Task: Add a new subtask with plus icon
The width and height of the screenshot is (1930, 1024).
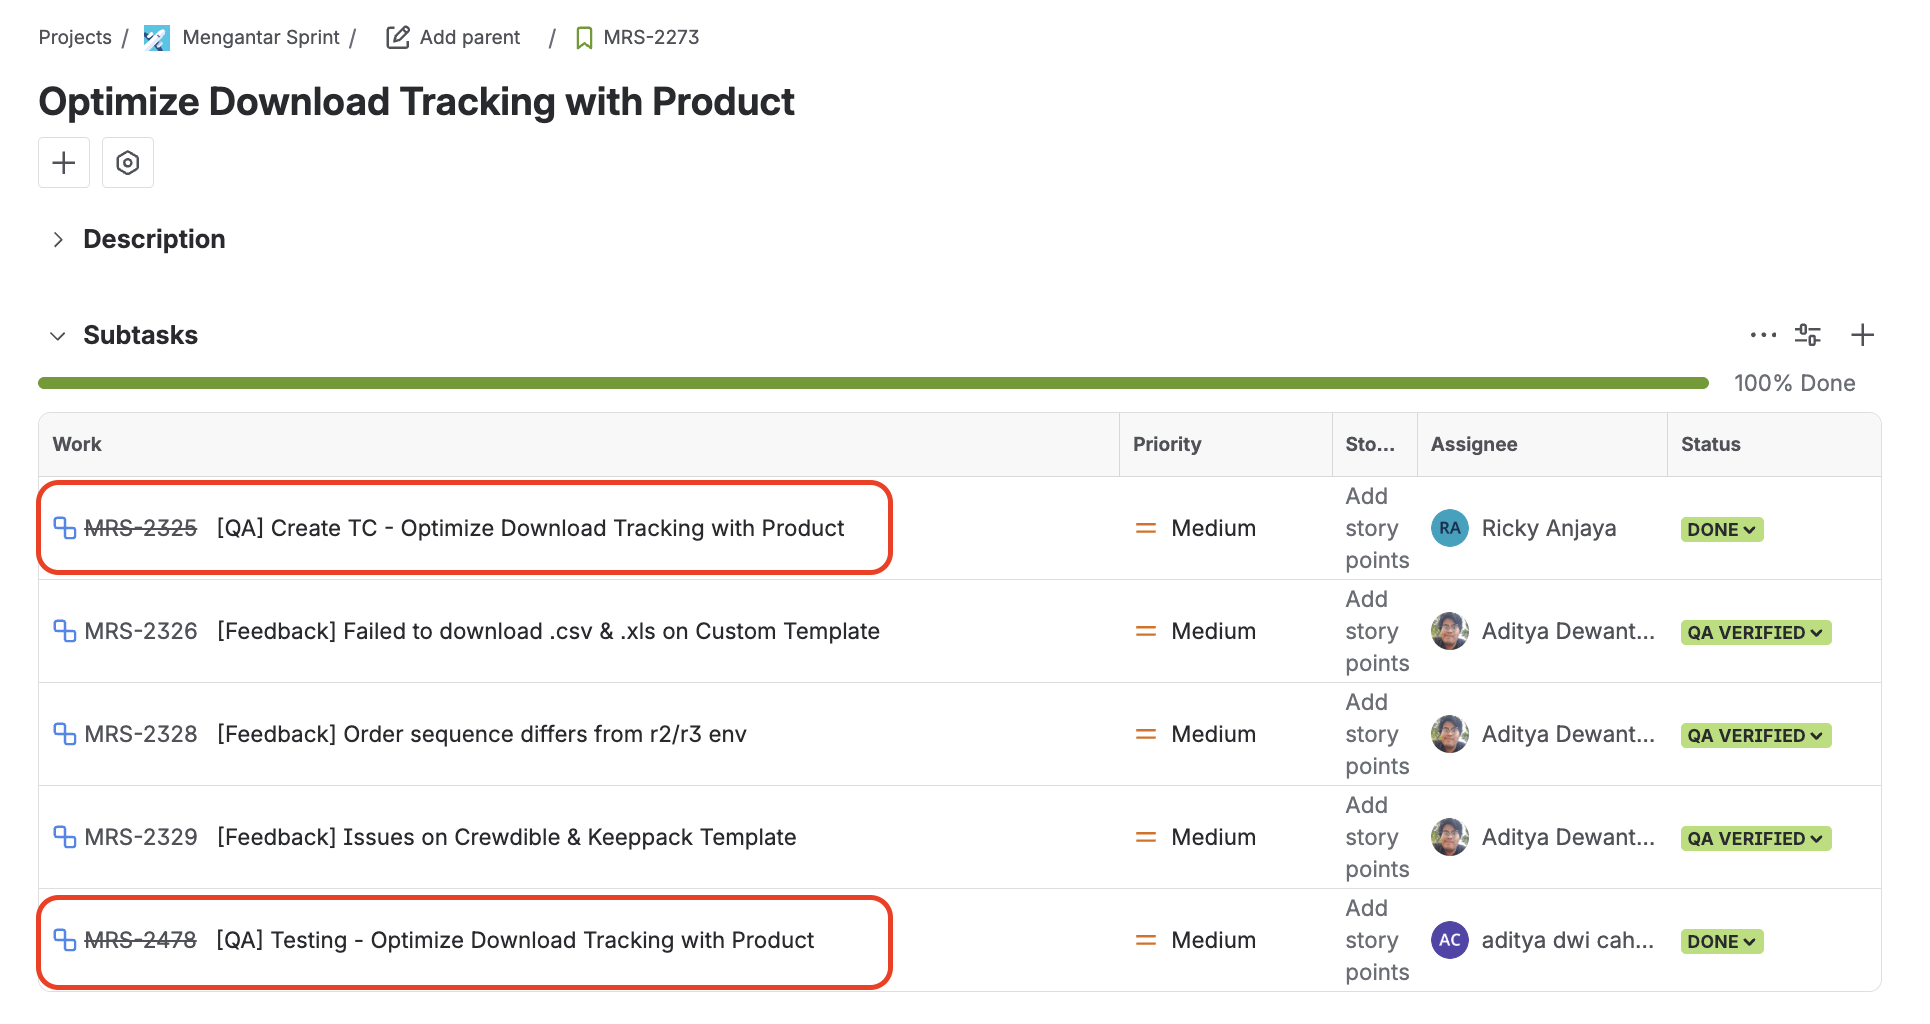Action: pyautogui.click(x=1862, y=335)
